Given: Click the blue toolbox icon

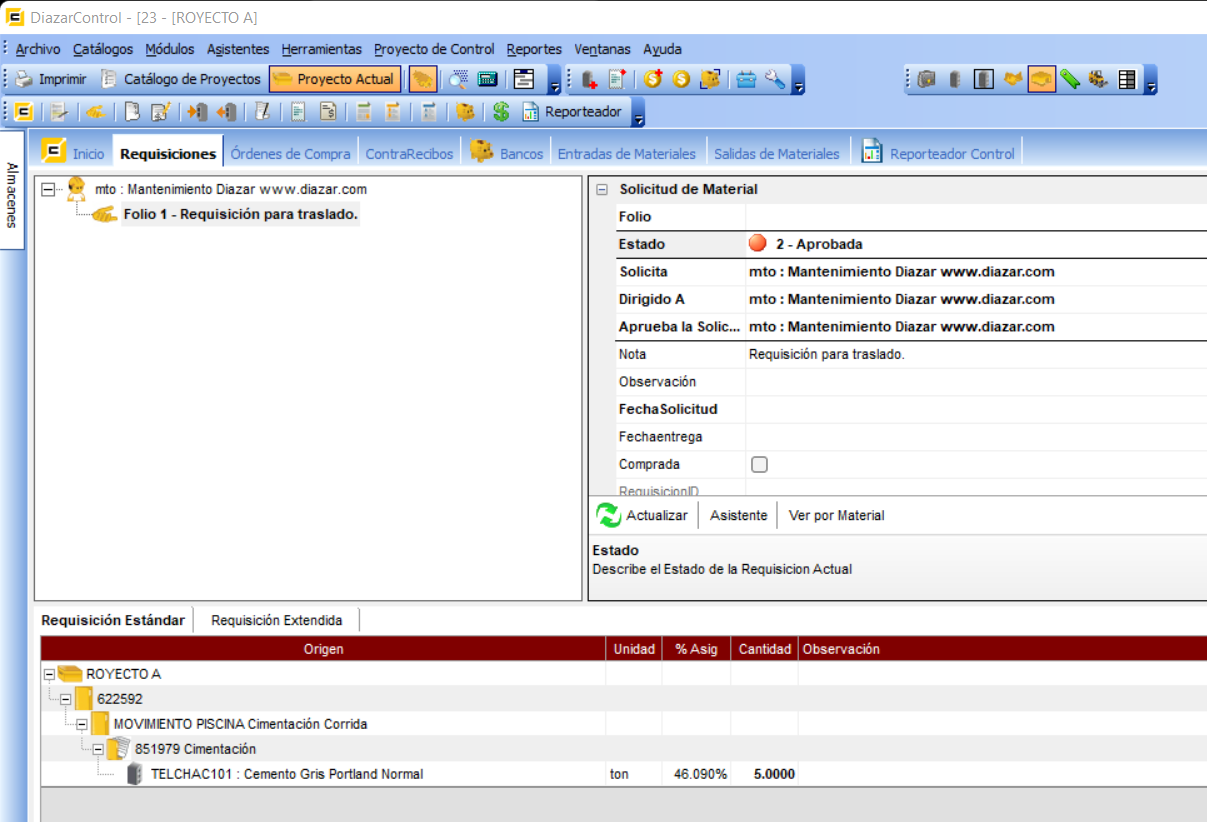Looking at the screenshot, I should pyautogui.click(x=746, y=80).
